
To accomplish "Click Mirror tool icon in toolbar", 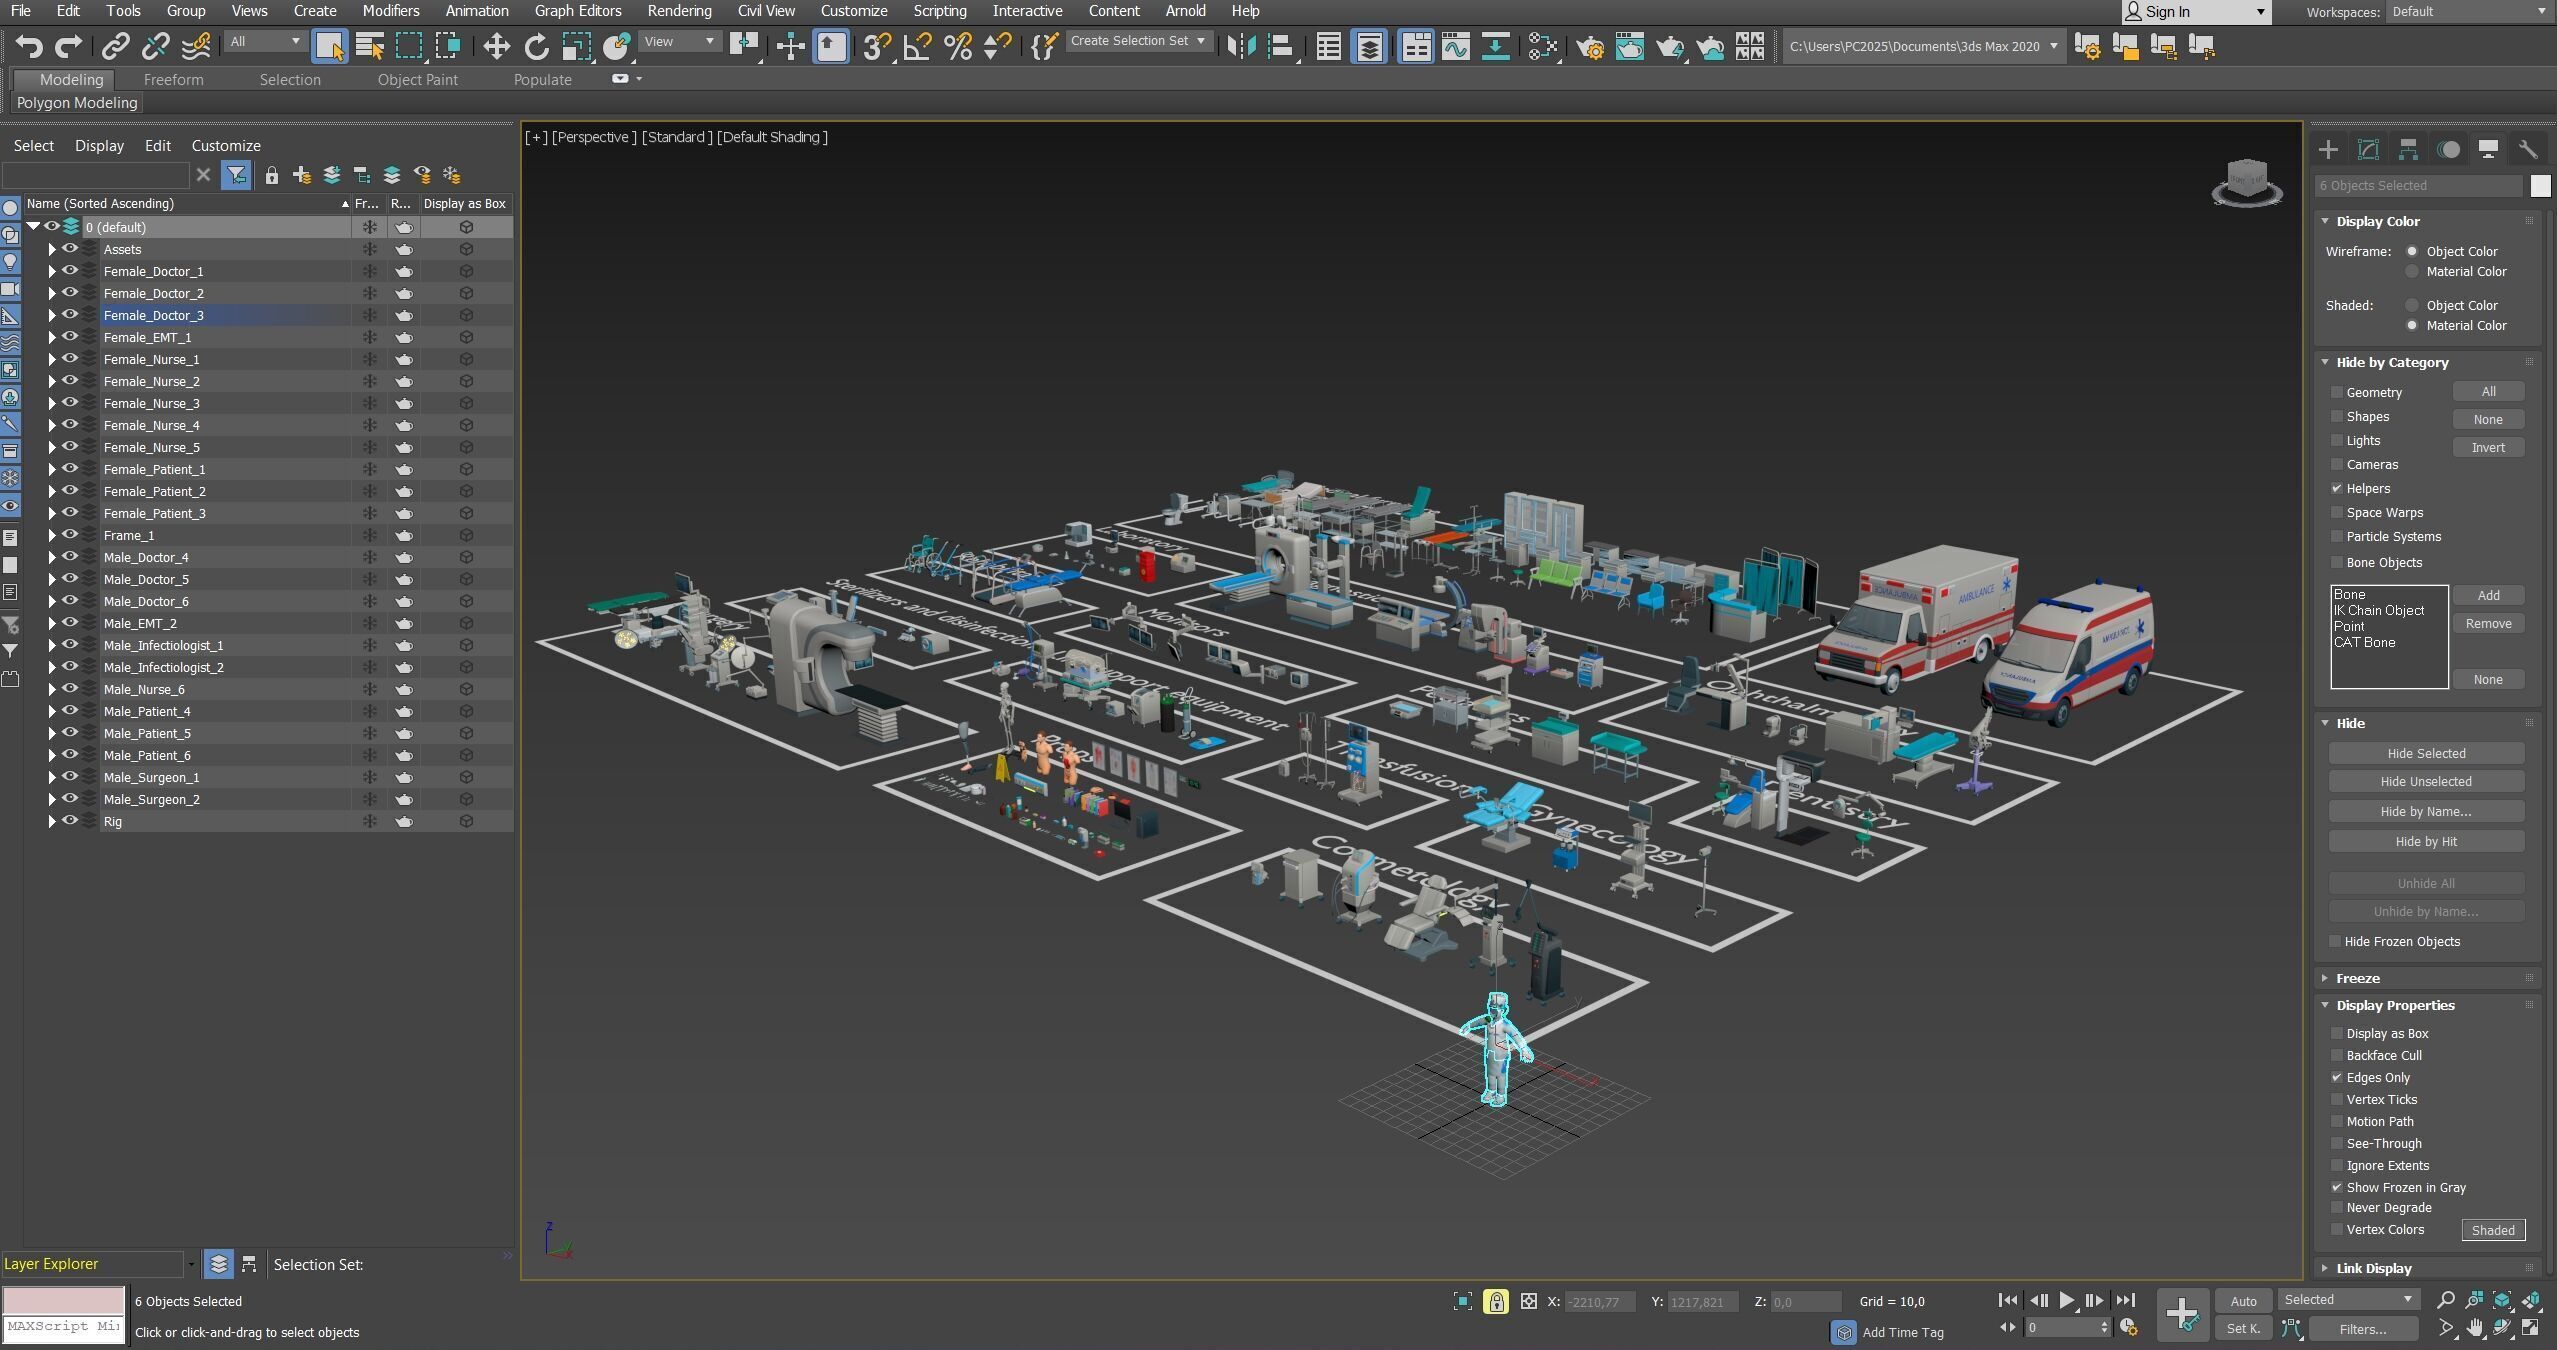I will (x=1240, y=46).
